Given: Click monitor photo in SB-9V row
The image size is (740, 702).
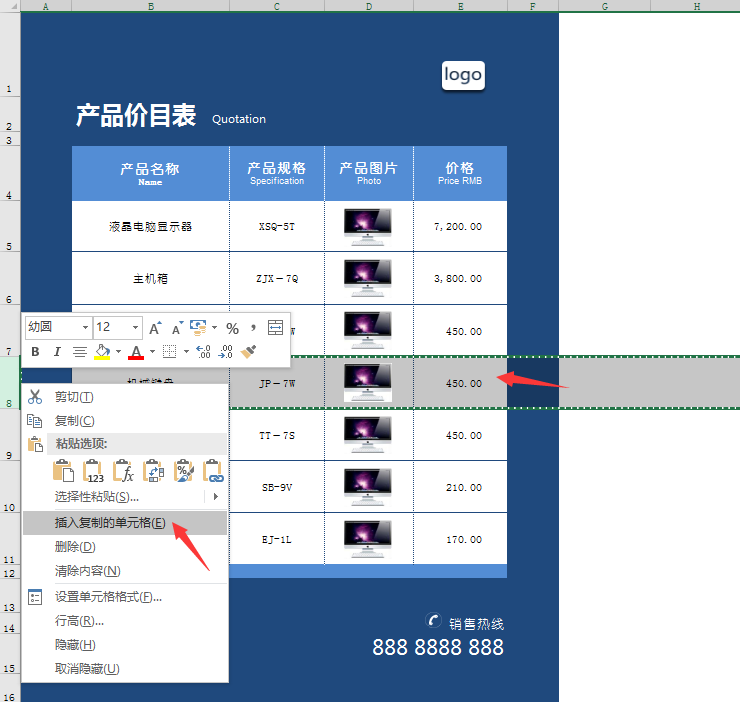Looking at the screenshot, I should 368,488.
